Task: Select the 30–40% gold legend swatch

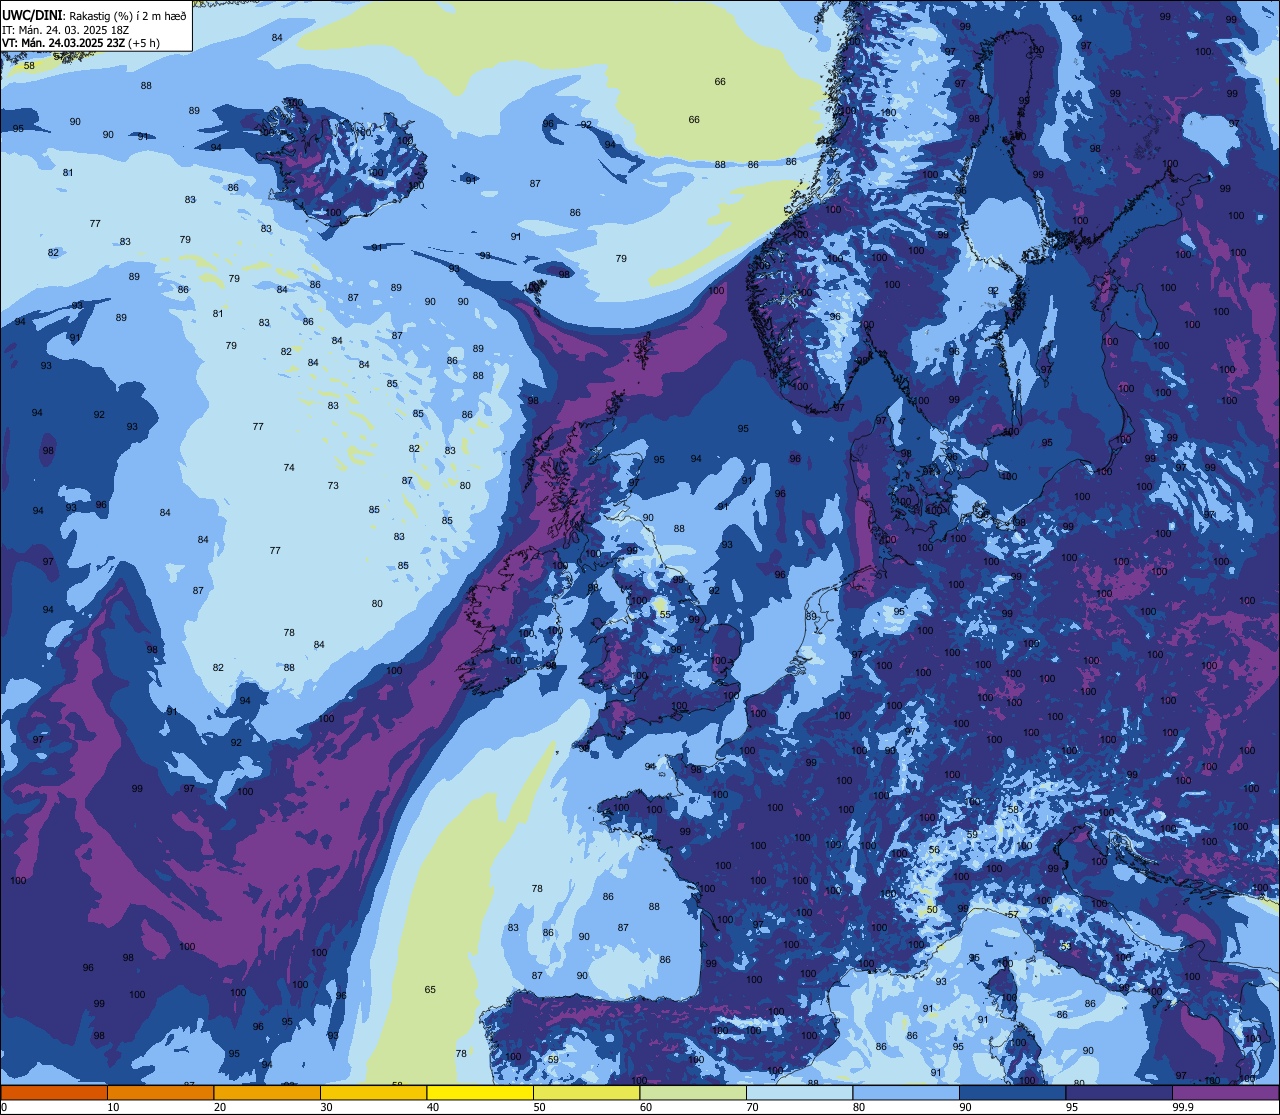Action: 373,1092
